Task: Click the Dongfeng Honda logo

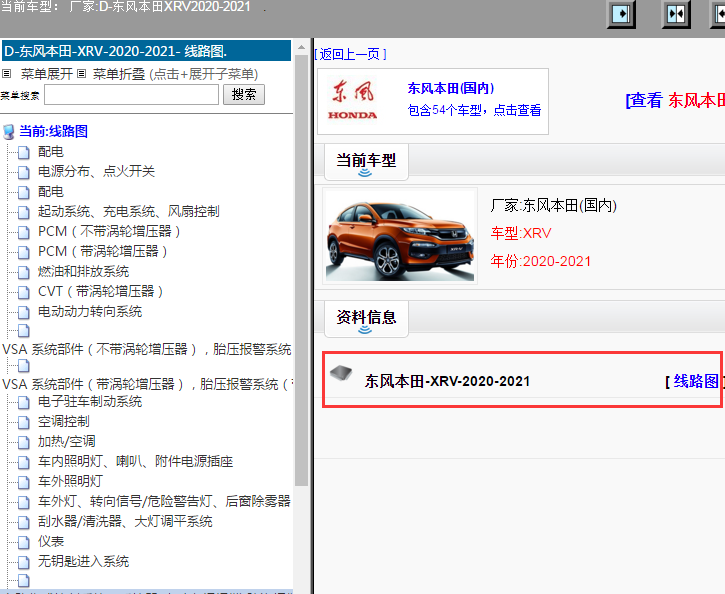Action: click(x=352, y=100)
